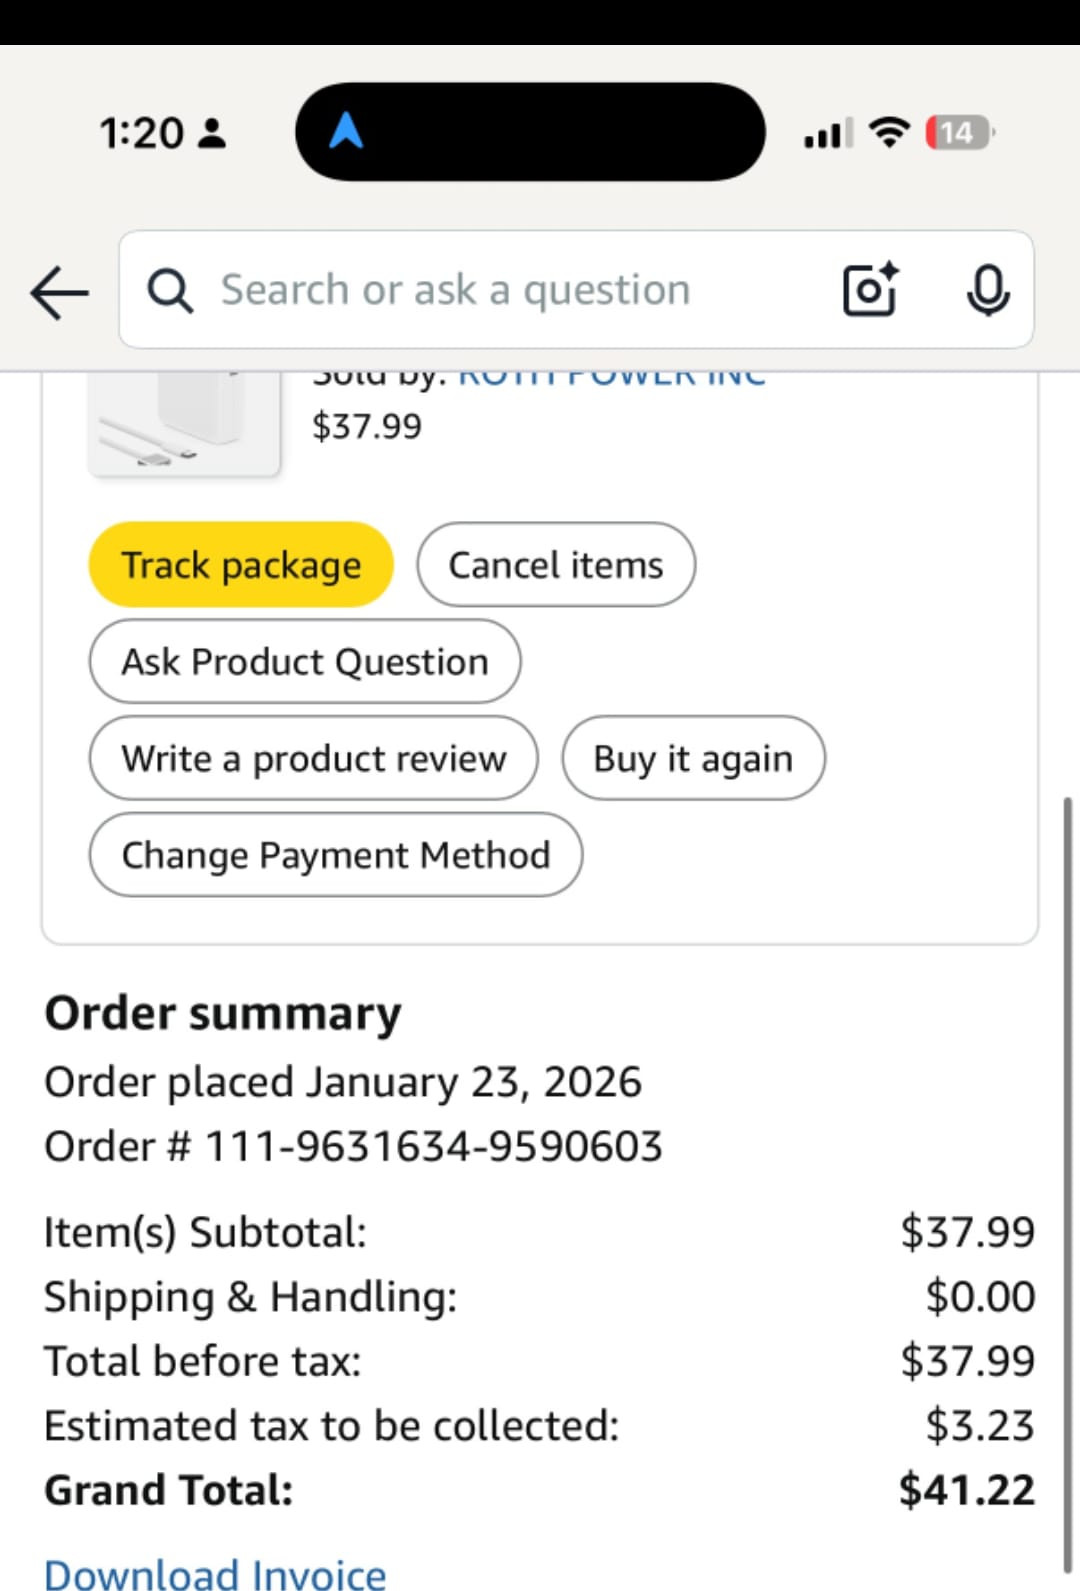This screenshot has height=1591, width=1080.
Task: Tap the battery level indicator
Action: point(958,132)
